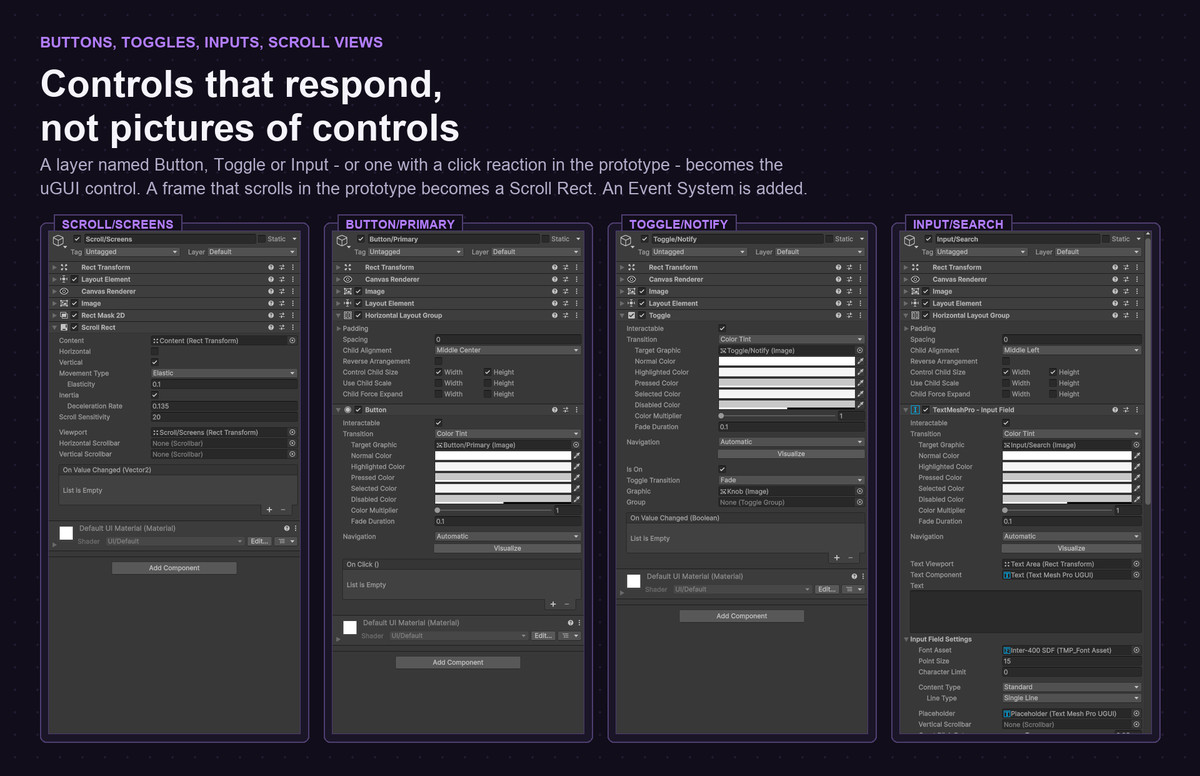The width and height of the screenshot is (1200, 776).
Task: Pick Group object in Toggle/Notify Toggle
Action: click(x=860, y=503)
